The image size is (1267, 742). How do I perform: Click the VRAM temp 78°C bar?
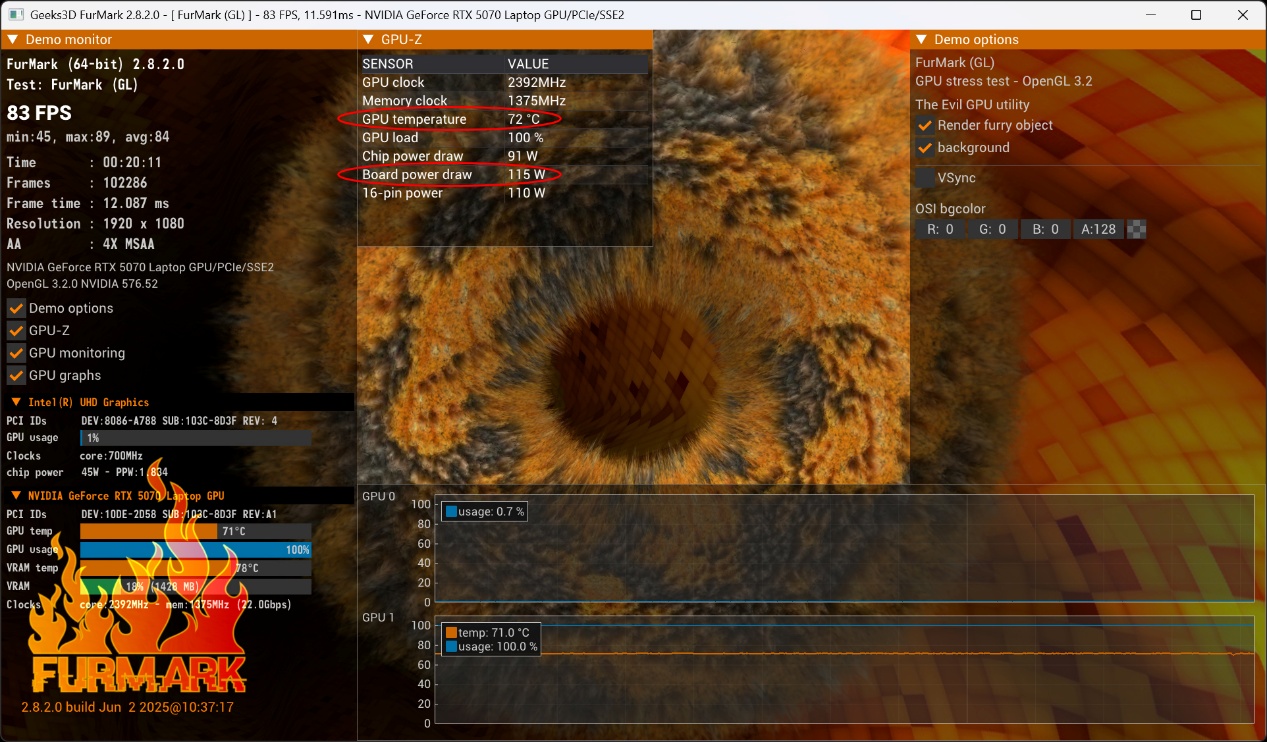(196, 568)
